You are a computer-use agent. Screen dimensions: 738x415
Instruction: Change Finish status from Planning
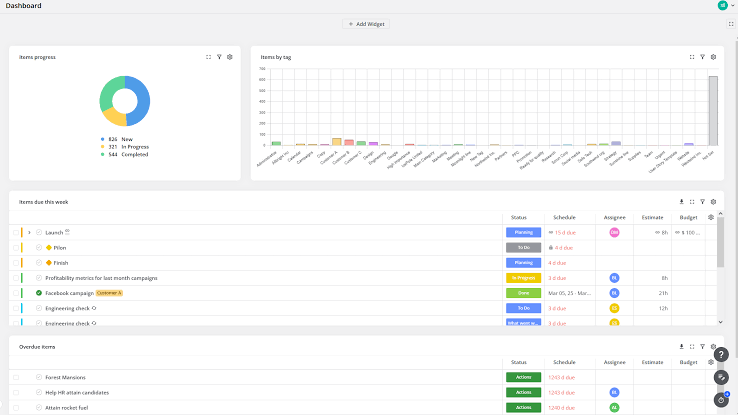[523, 263]
